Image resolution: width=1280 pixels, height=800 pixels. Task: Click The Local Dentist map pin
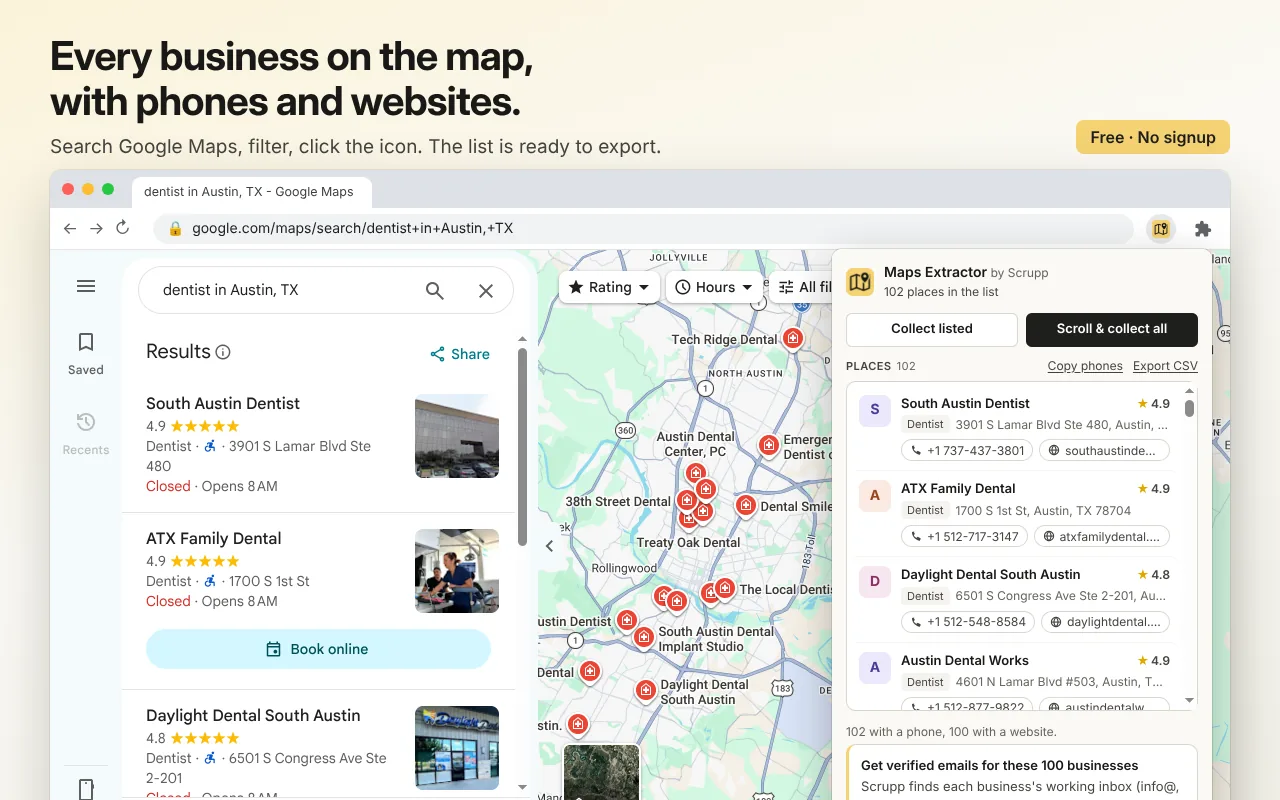(725, 588)
